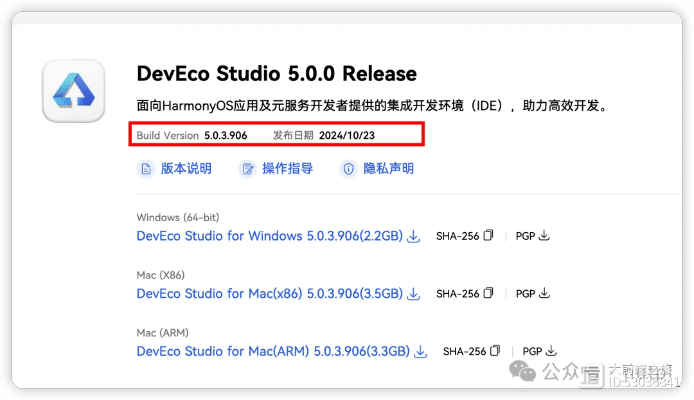Click the download arrow for Mac(ARM) installer
Viewport: 694px width, 400px height.
point(421,352)
